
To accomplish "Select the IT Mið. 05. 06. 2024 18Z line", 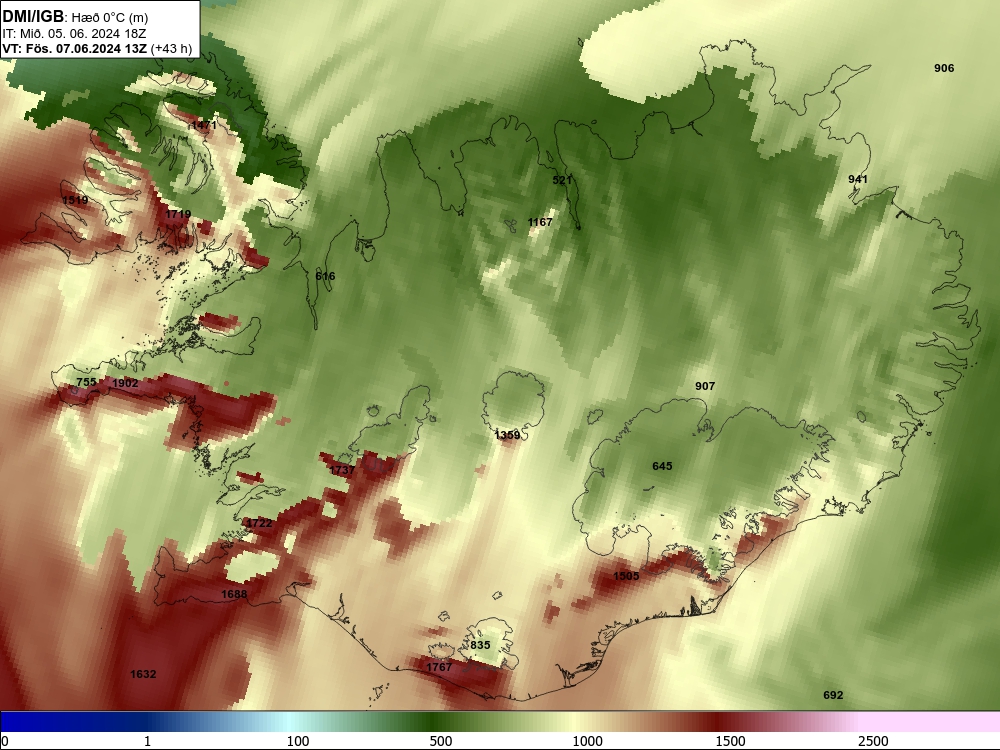I will click(74, 34).
